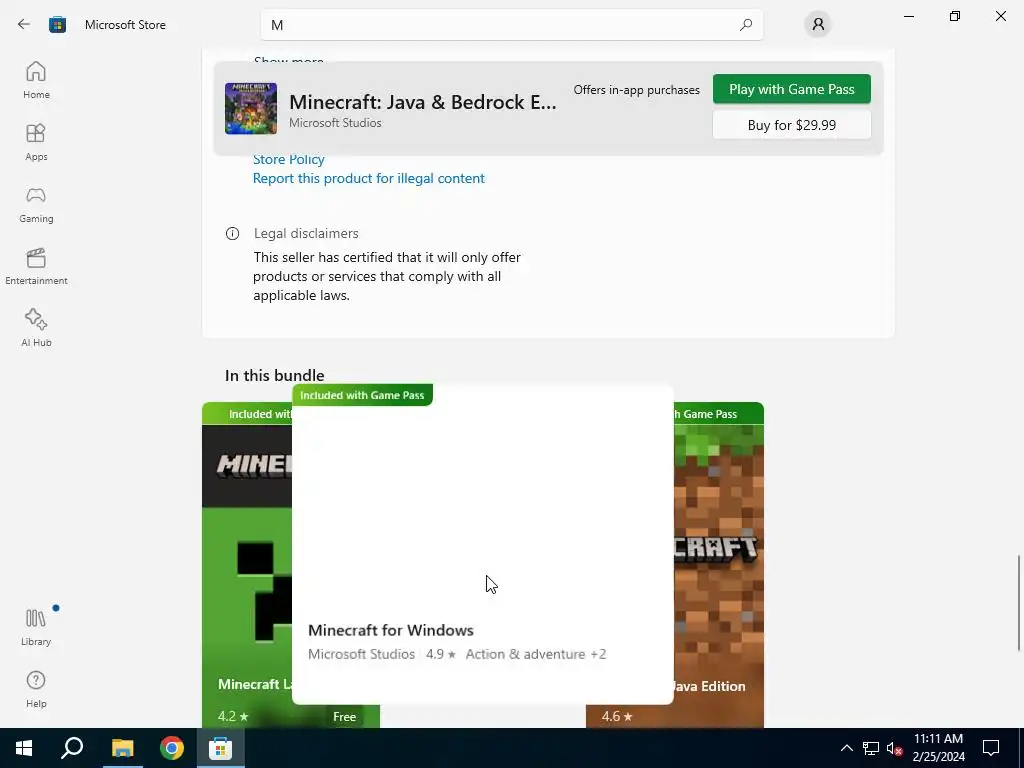Image resolution: width=1024 pixels, height=768 pixels.
Task: Click the muted volume tray icon
Action: [x=894, y=748]
